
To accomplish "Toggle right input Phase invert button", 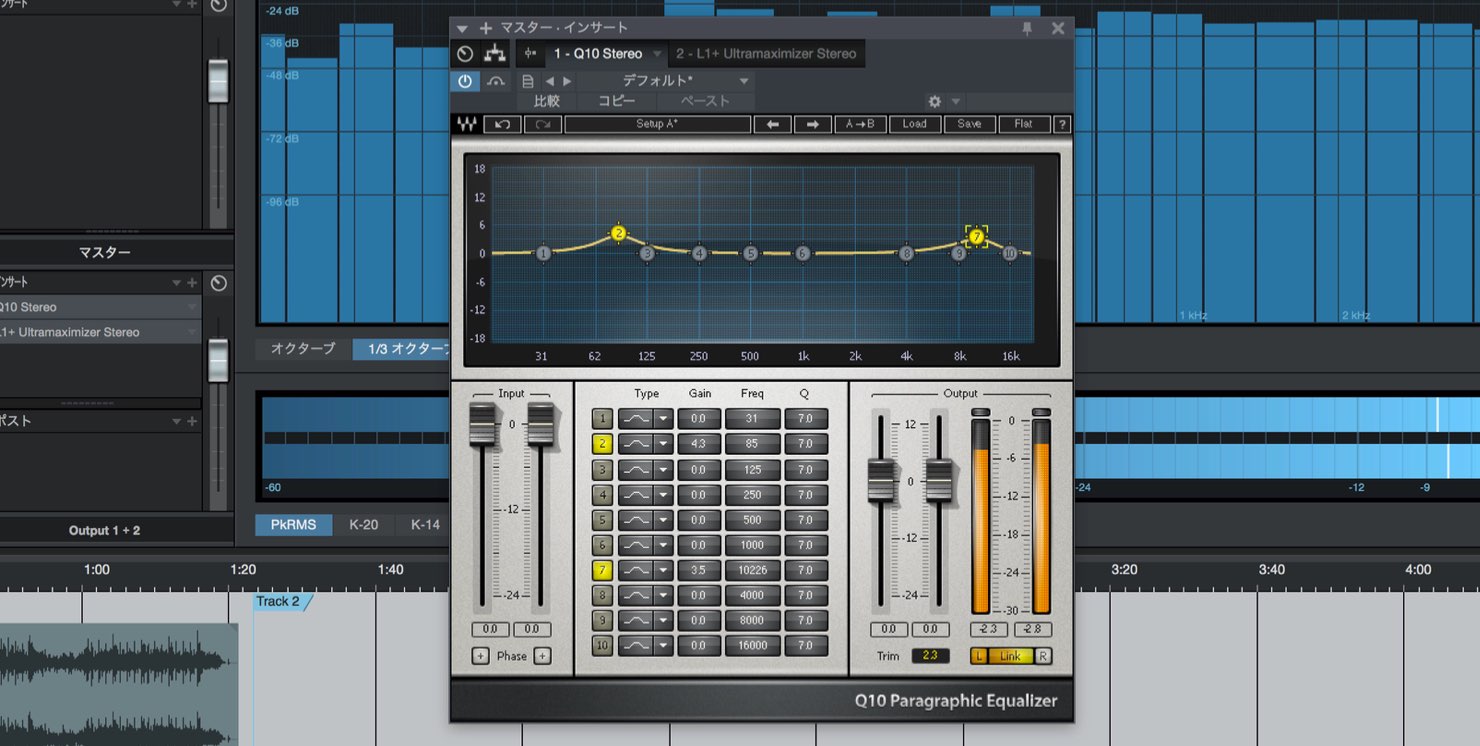I will click(x=542, y=656).
